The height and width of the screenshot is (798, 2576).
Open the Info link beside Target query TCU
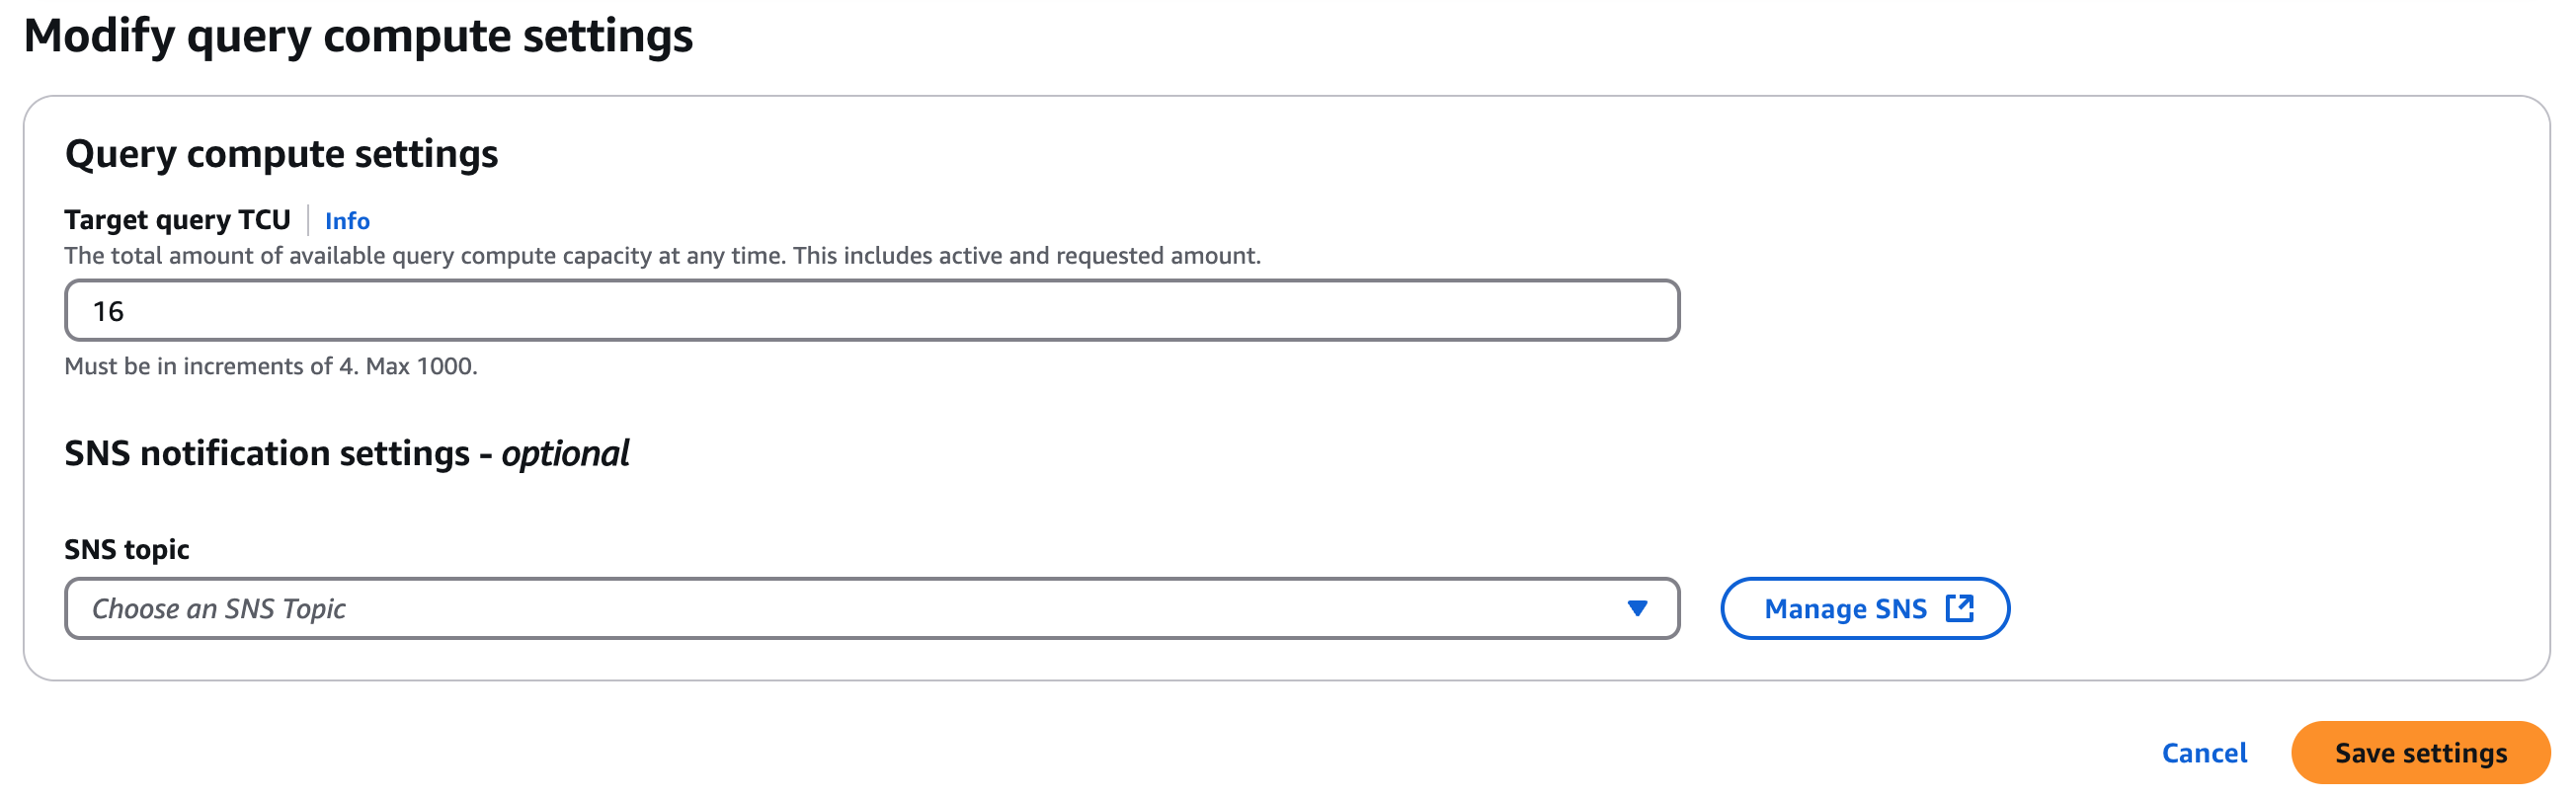347,221
